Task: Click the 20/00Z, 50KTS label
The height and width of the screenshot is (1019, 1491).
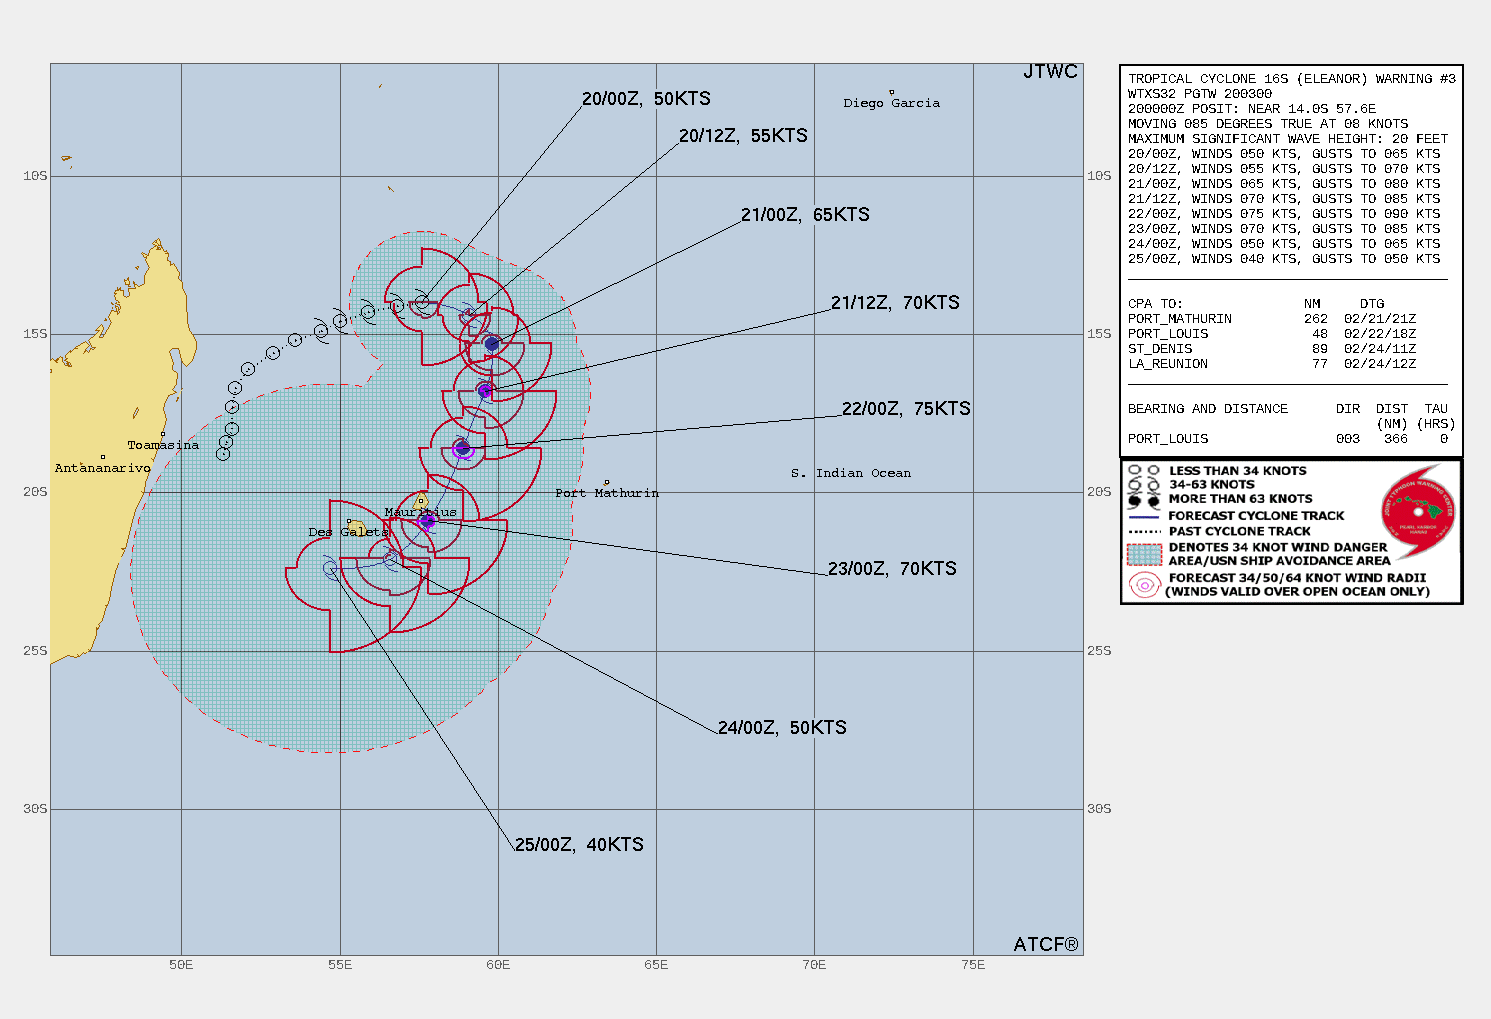Action: (646, 98)
